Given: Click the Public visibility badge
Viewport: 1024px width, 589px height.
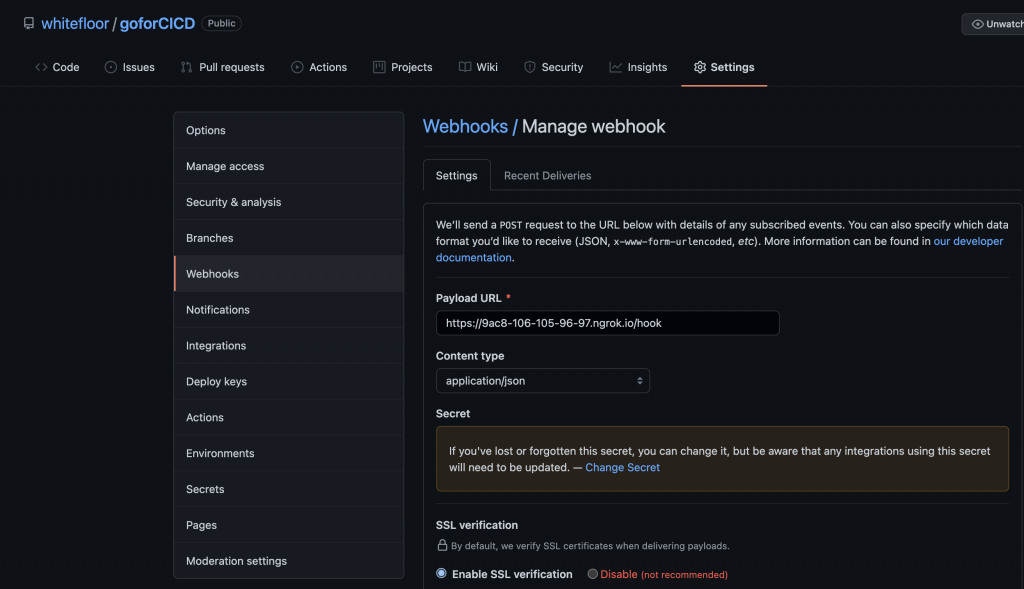Looking at the screenshot, I should click(221, 24).
